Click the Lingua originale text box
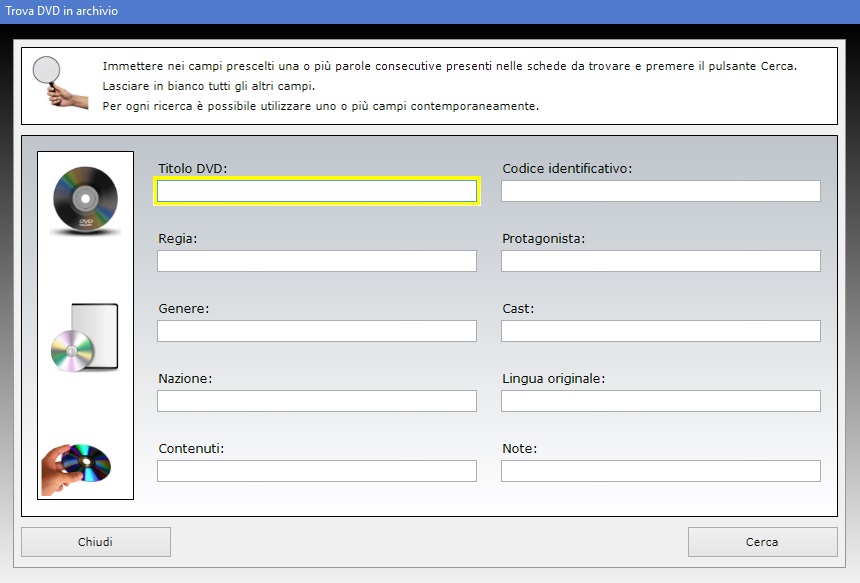The width and height of the screenshot is (860, 583). [660, 401]
